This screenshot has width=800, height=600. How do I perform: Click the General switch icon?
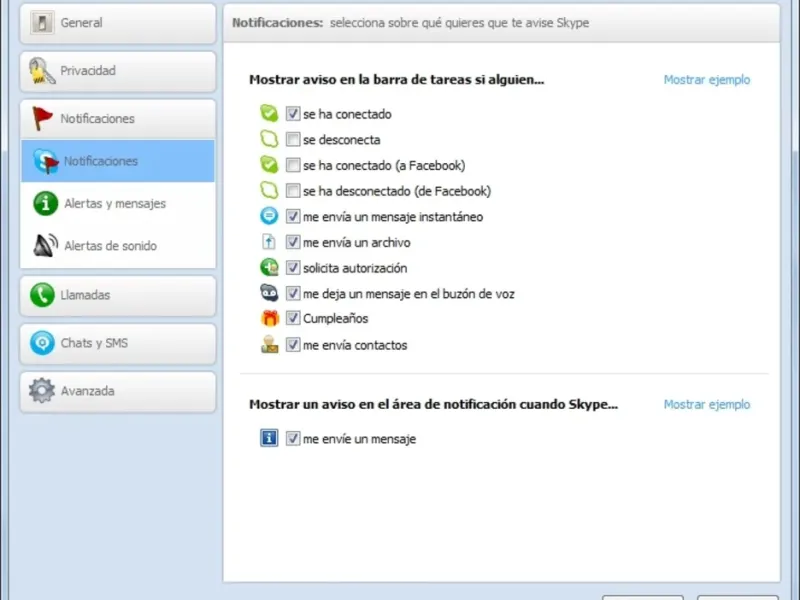coord(42,23)
